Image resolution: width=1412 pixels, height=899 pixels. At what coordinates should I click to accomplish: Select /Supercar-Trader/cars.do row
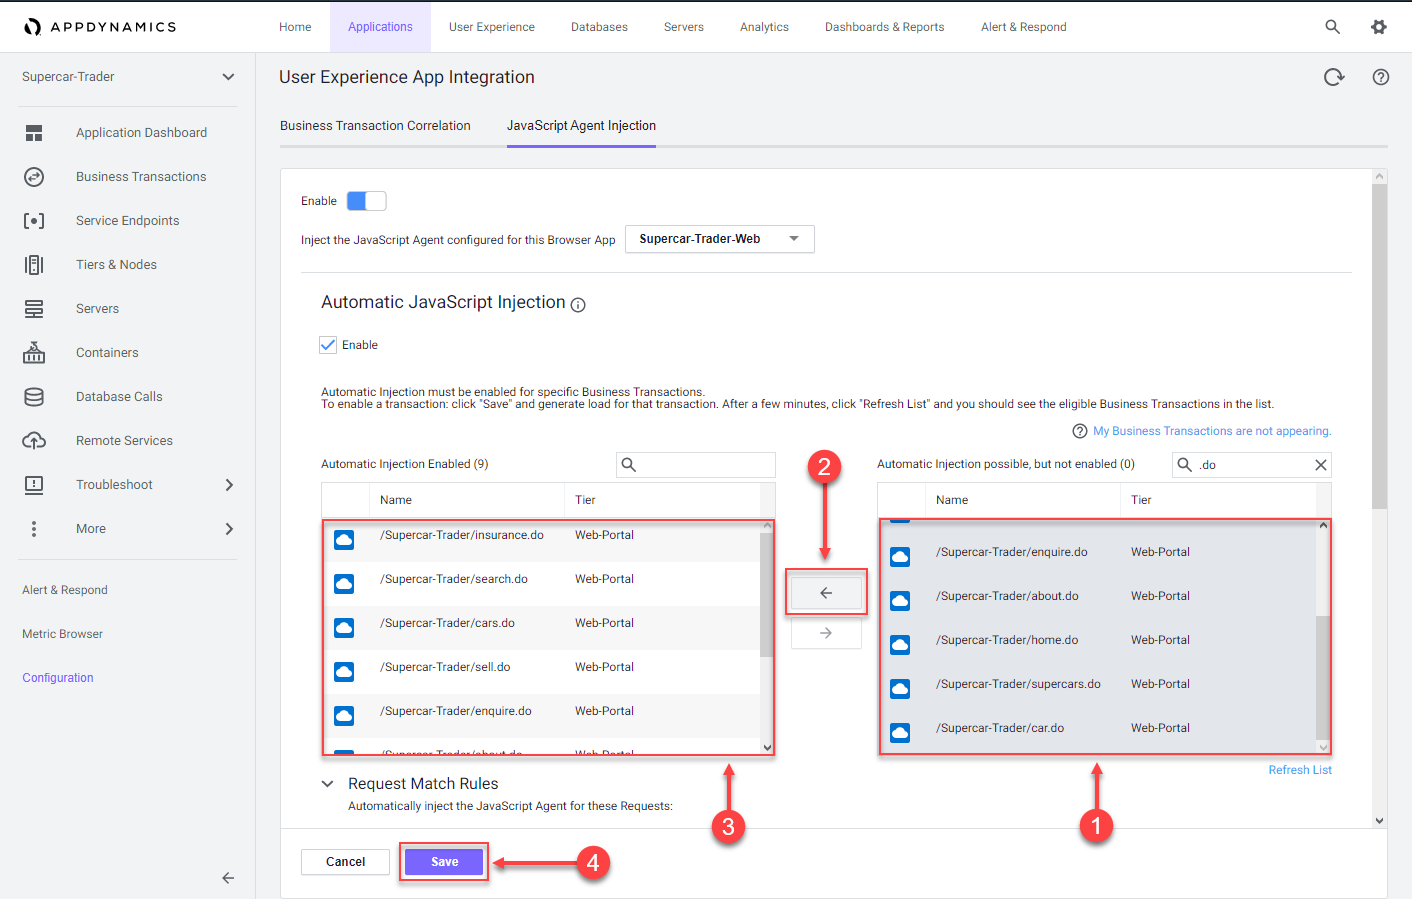pyautogui.click(x=541, y=628)
